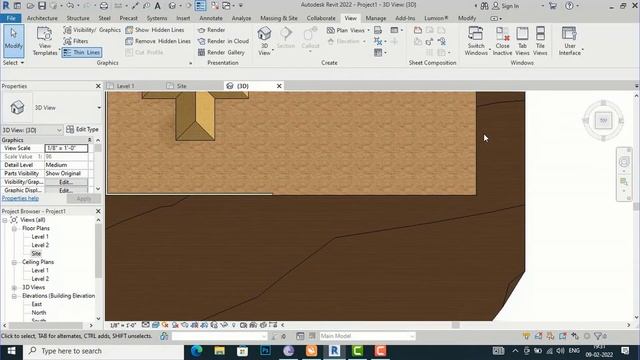Image resolution: width=640 pixels, height=360 pixels.
Task: Open the Manage ribbon tab
Action: [x=376, y=18]
